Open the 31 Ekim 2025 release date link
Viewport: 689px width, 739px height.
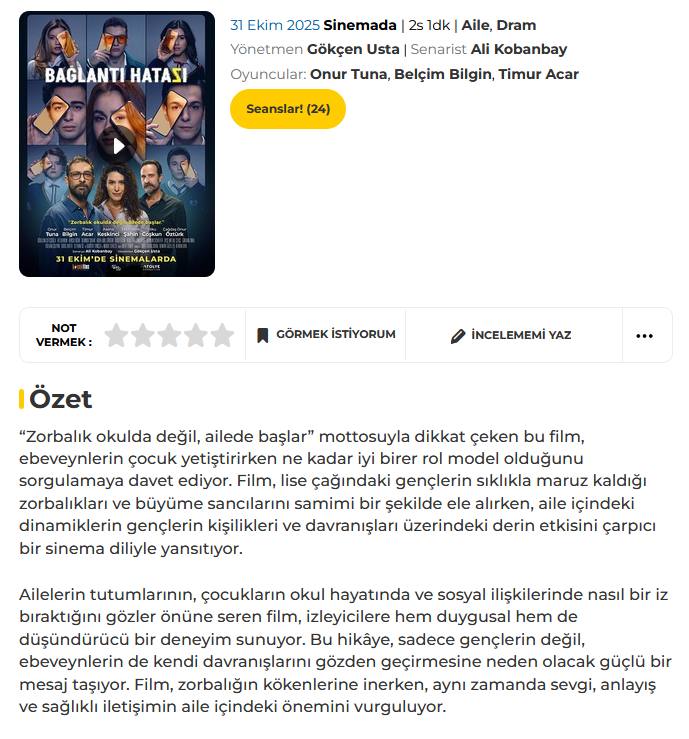pos(275,25)
